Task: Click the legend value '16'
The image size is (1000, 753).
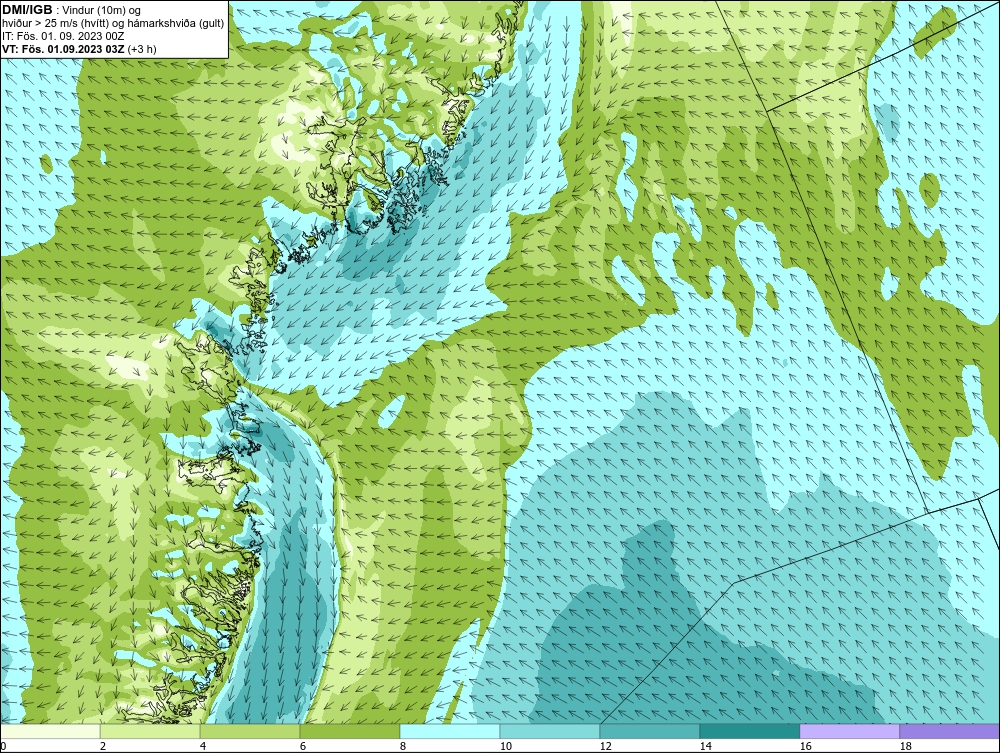Action: pyautogui.click(x=805, y=746)
